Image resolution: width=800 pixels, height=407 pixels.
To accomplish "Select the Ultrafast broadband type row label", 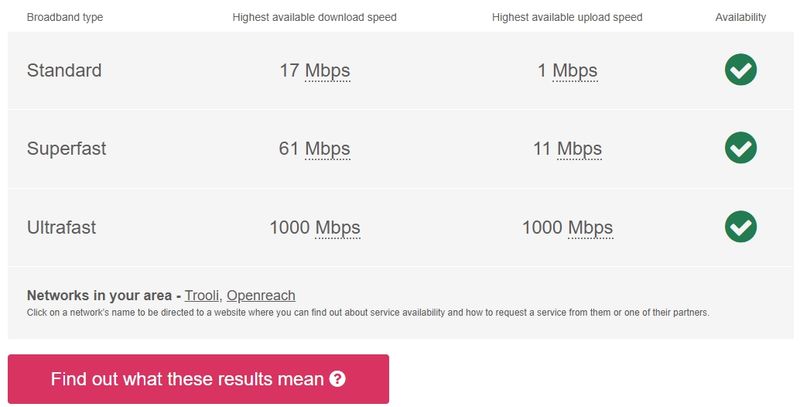I will click(61, 227).
